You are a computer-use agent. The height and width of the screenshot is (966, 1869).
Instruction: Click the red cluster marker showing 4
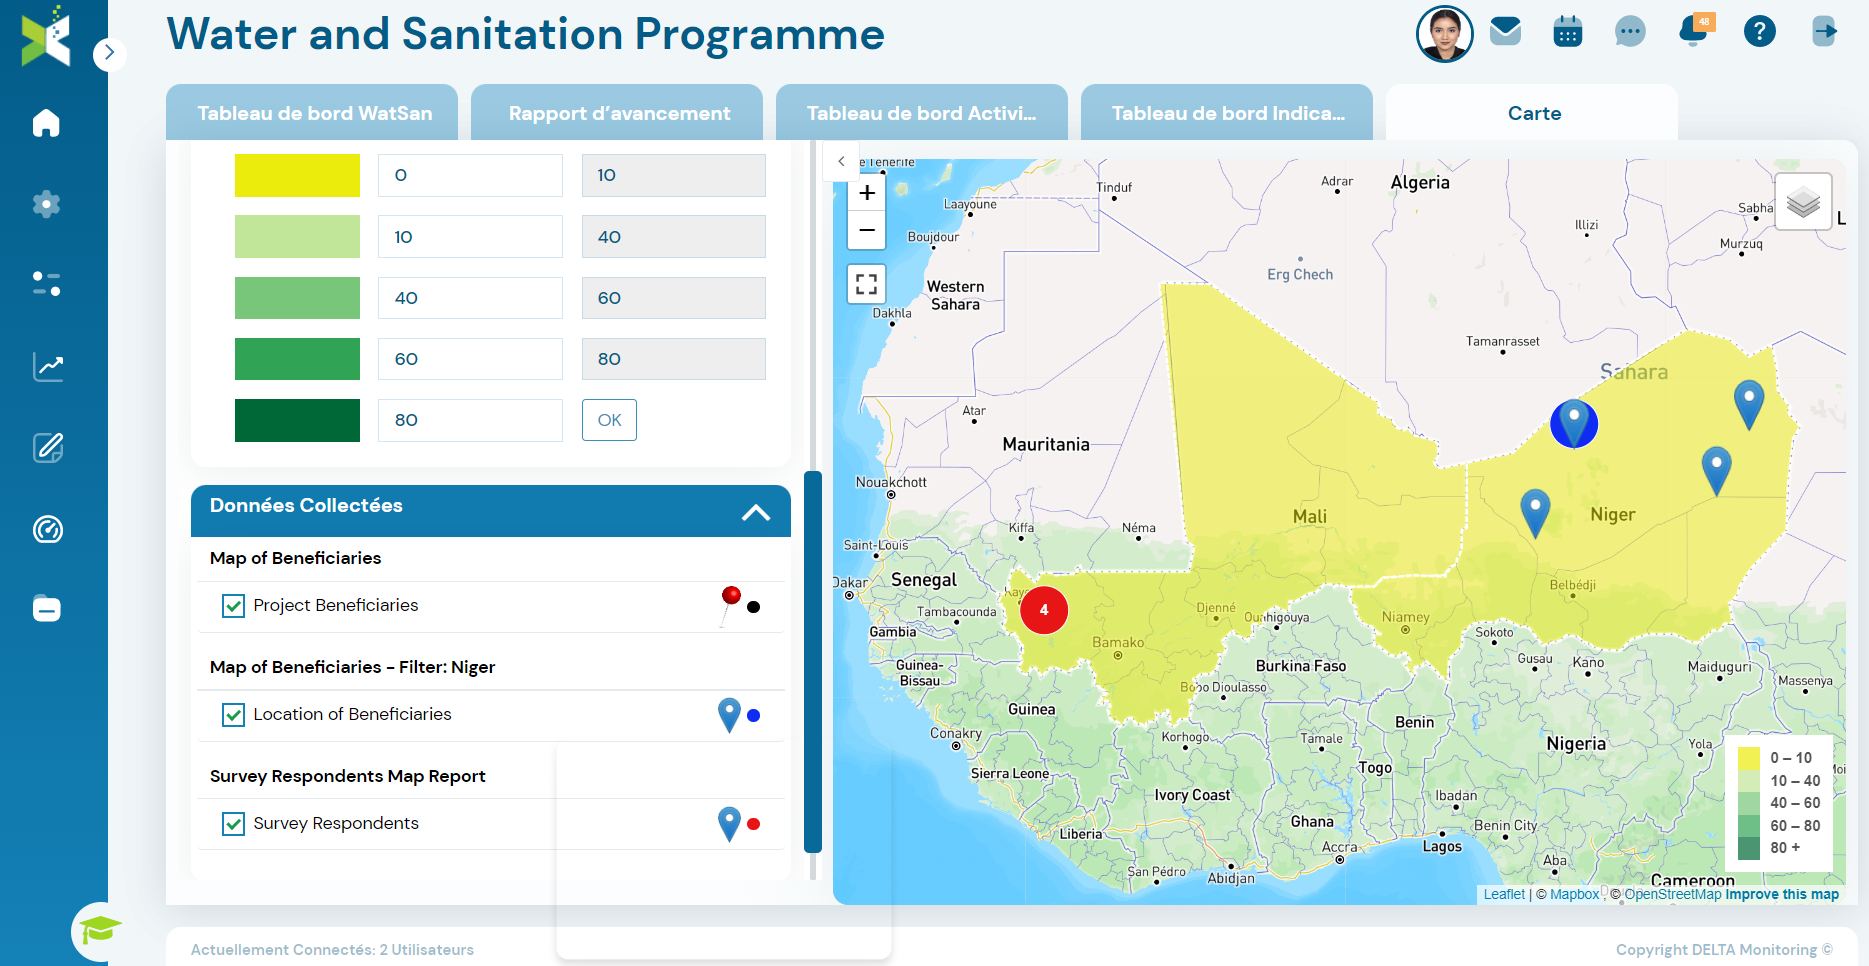click(1045, 610)
